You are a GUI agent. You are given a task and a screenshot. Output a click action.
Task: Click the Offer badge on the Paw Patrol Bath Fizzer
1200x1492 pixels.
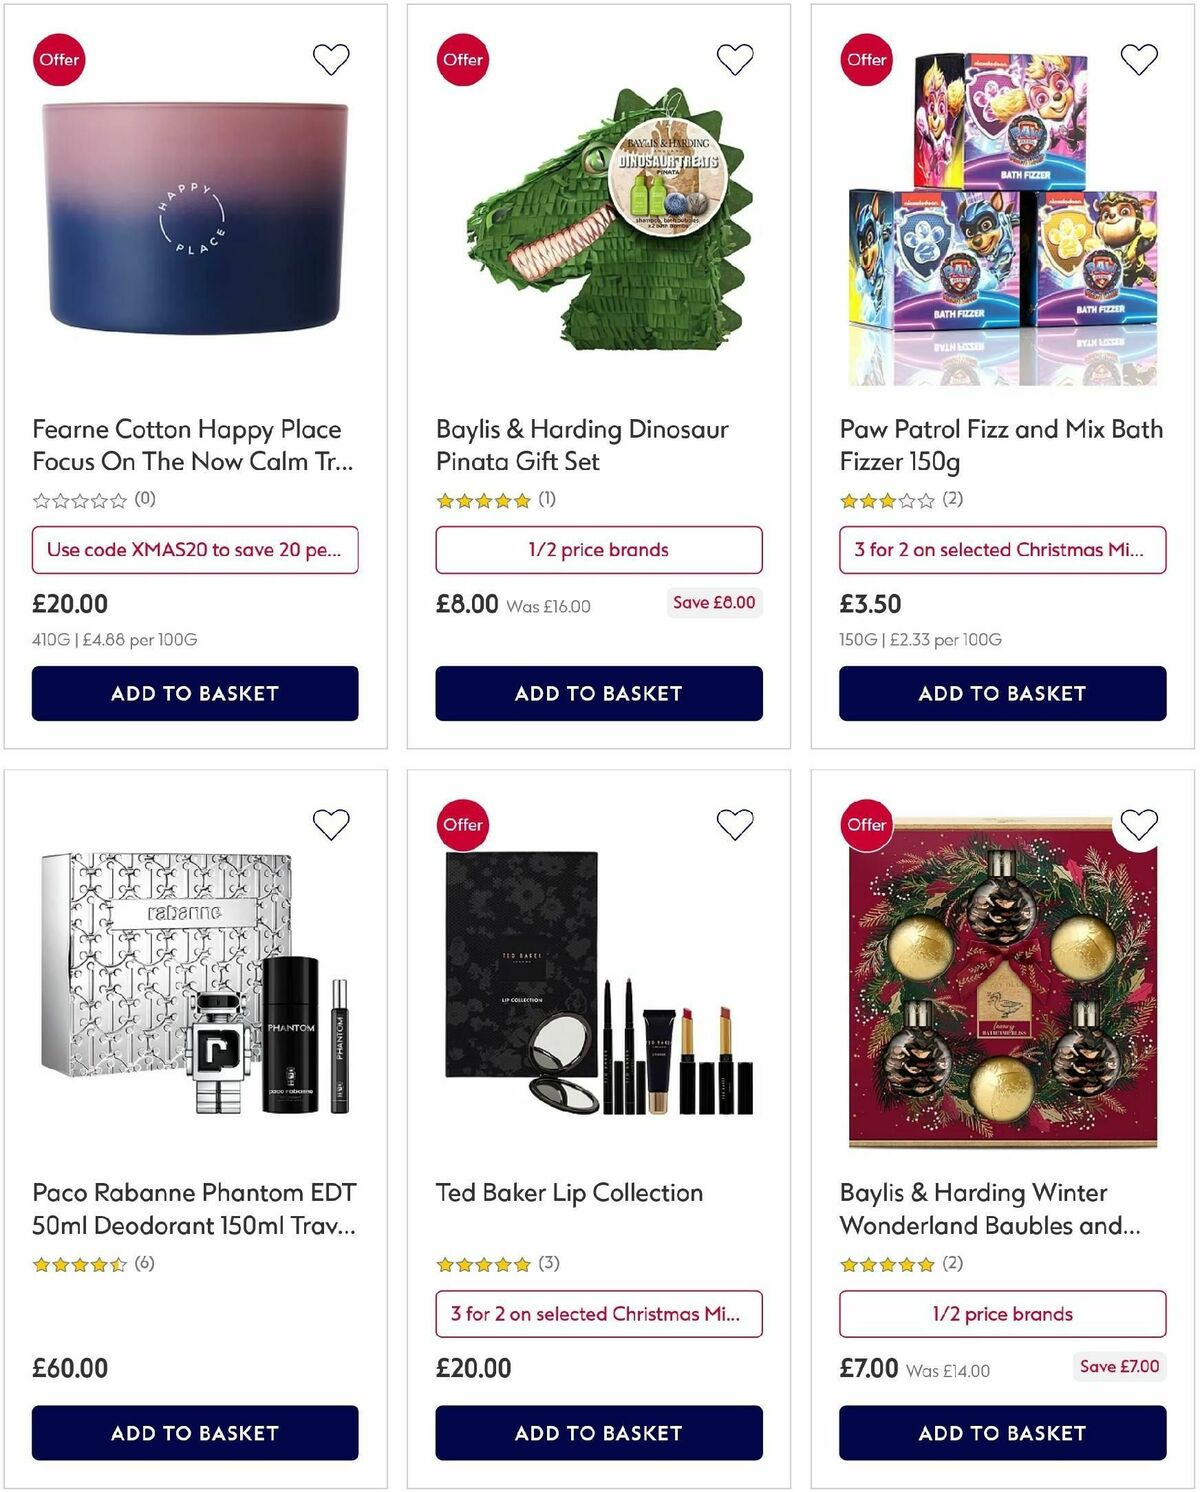point(866,60)
